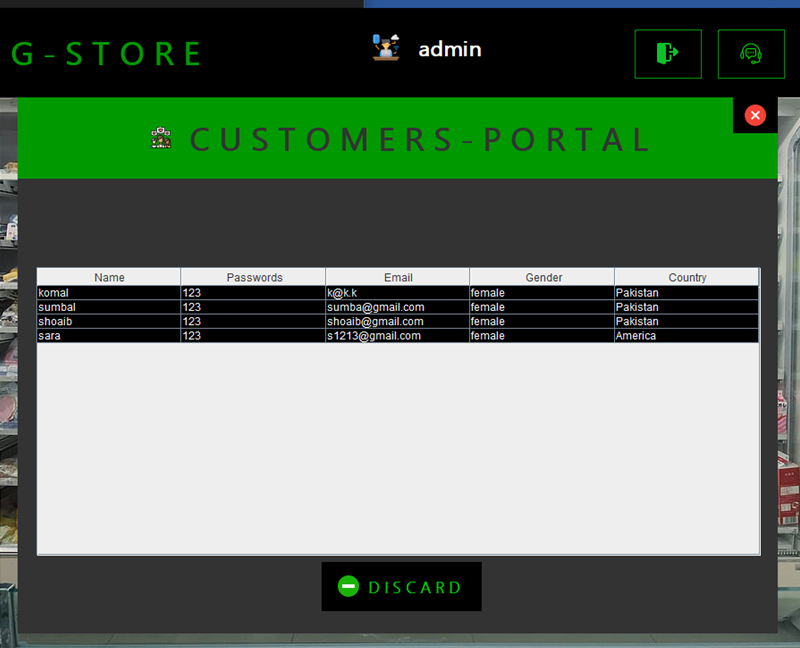Click the DISCARD button

[402, 586]
